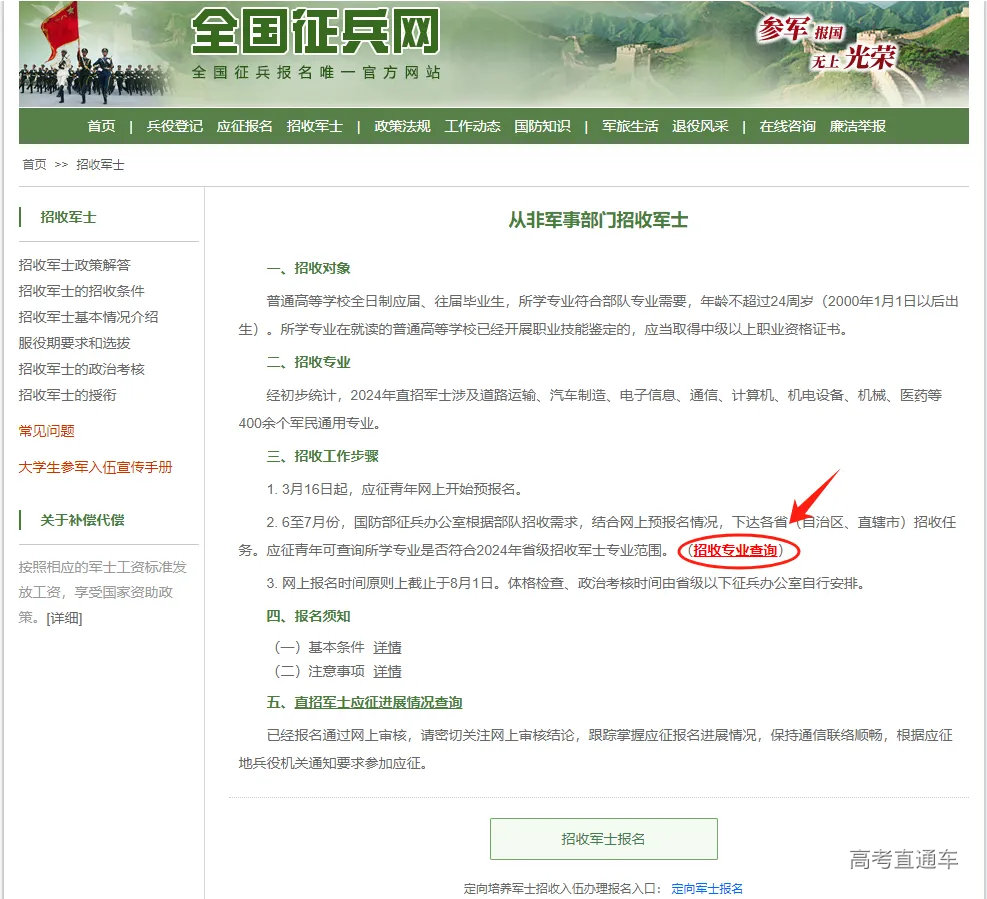Open 详情 next to 注意事项
This screenshot has width=987, height=899.
click(388, 672)
